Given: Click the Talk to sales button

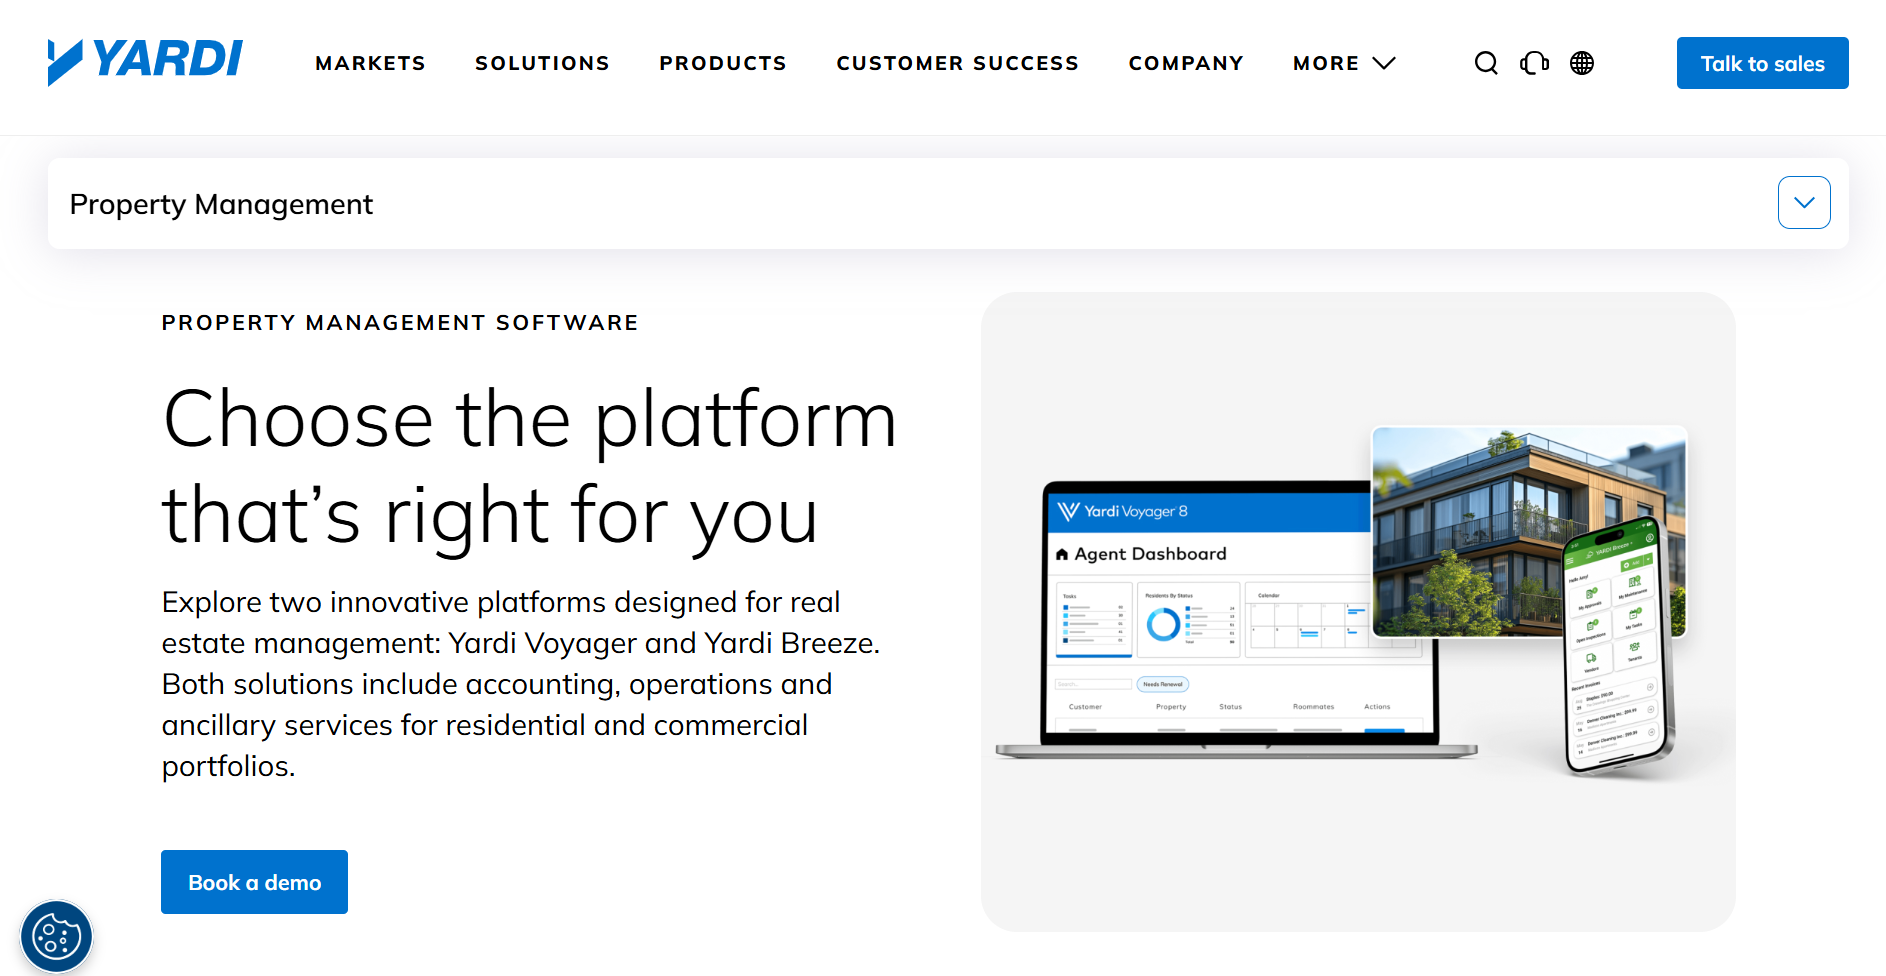Looking at the screenshot, I should [x=1762, y=63].
